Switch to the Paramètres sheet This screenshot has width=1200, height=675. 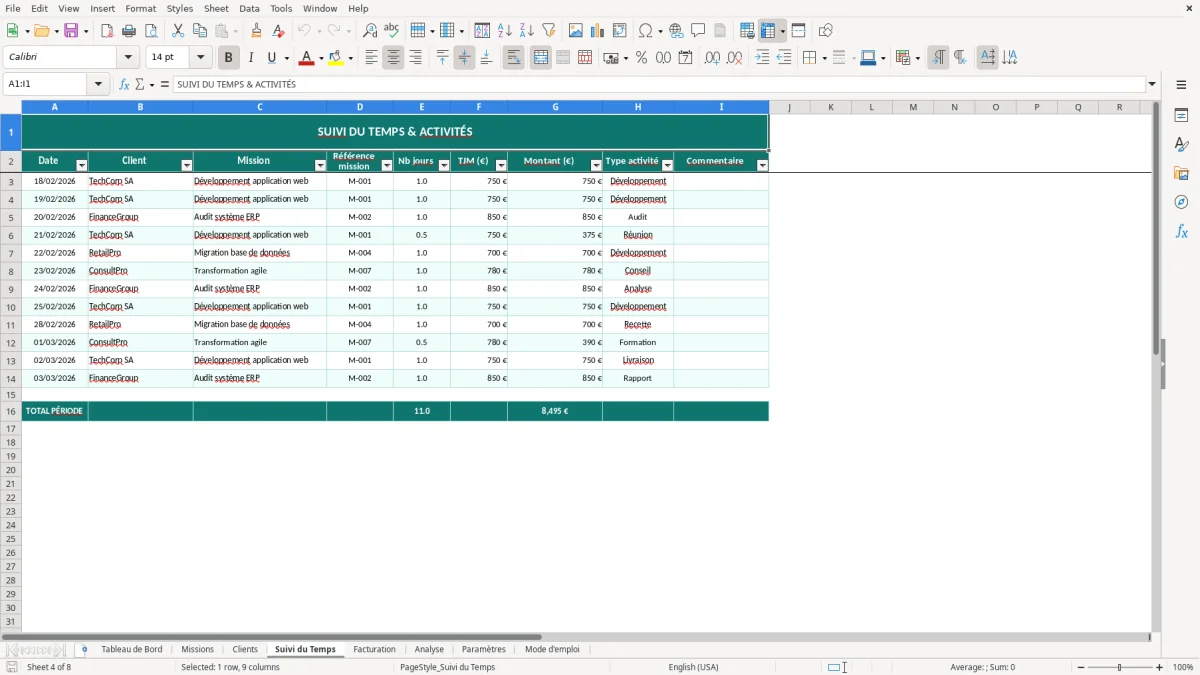coord(484,649)
